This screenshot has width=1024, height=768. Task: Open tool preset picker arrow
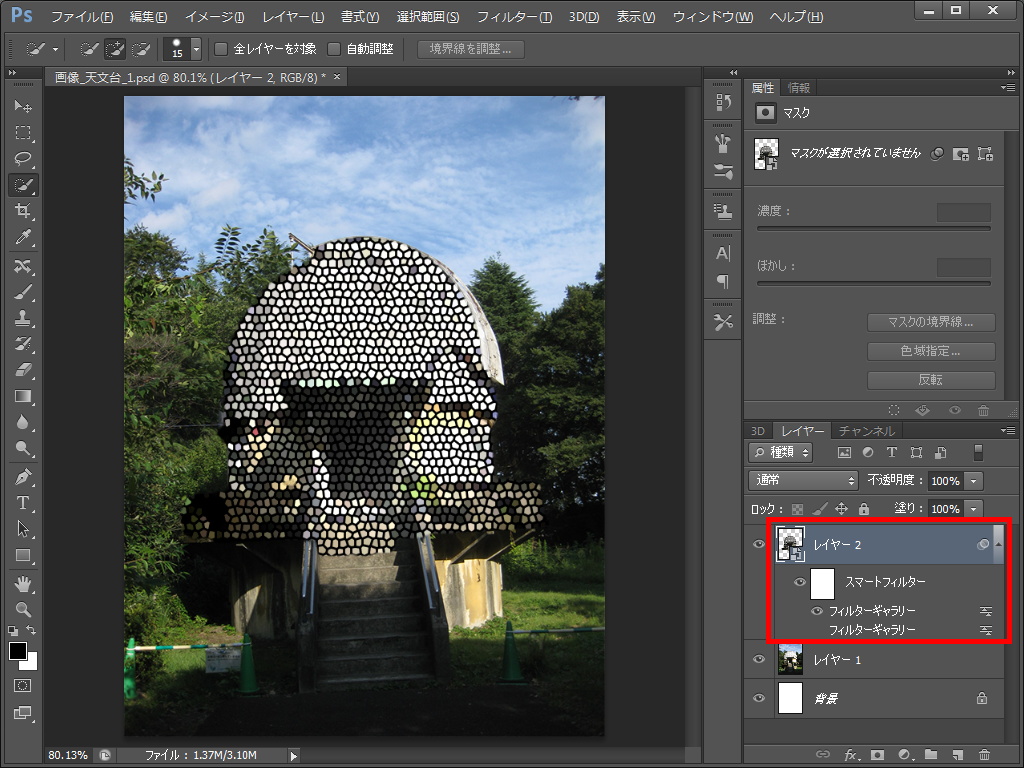point(56,49)
